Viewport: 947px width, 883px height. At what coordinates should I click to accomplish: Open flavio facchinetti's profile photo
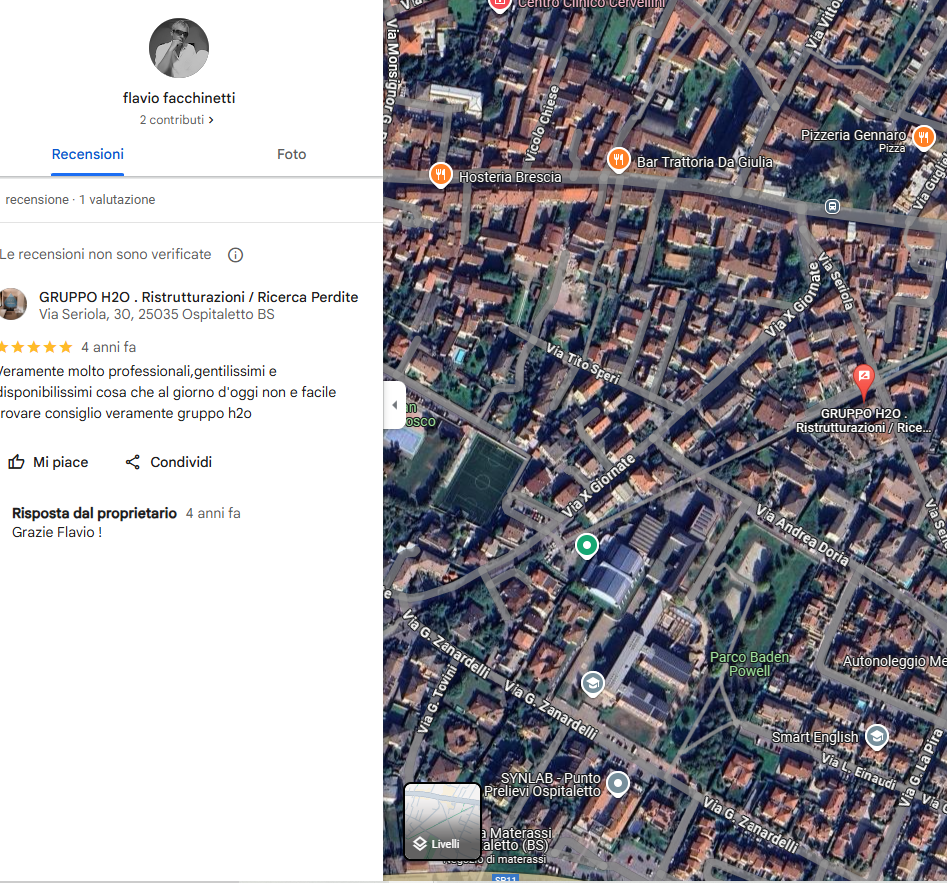(x=179, y=48)
